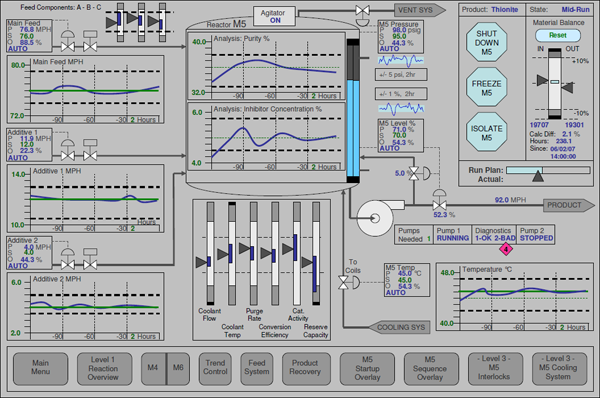Click the reactor M5 level bar

[353, 111]
